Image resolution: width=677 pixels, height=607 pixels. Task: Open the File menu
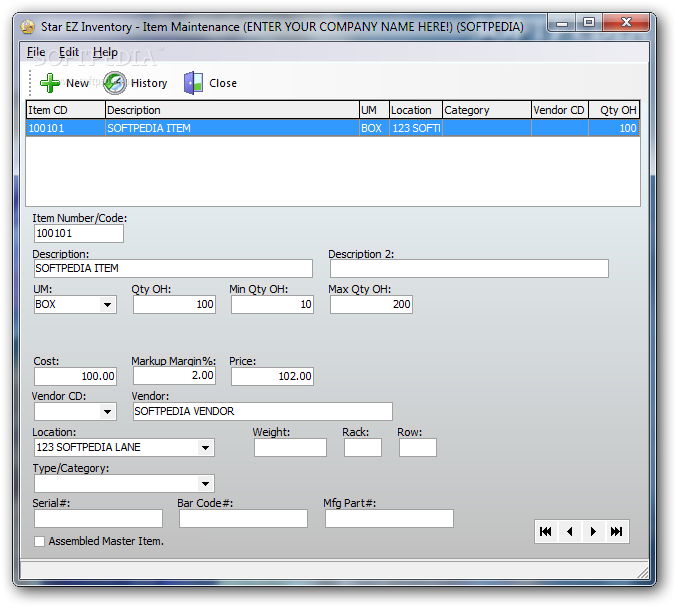coord(36,52)
